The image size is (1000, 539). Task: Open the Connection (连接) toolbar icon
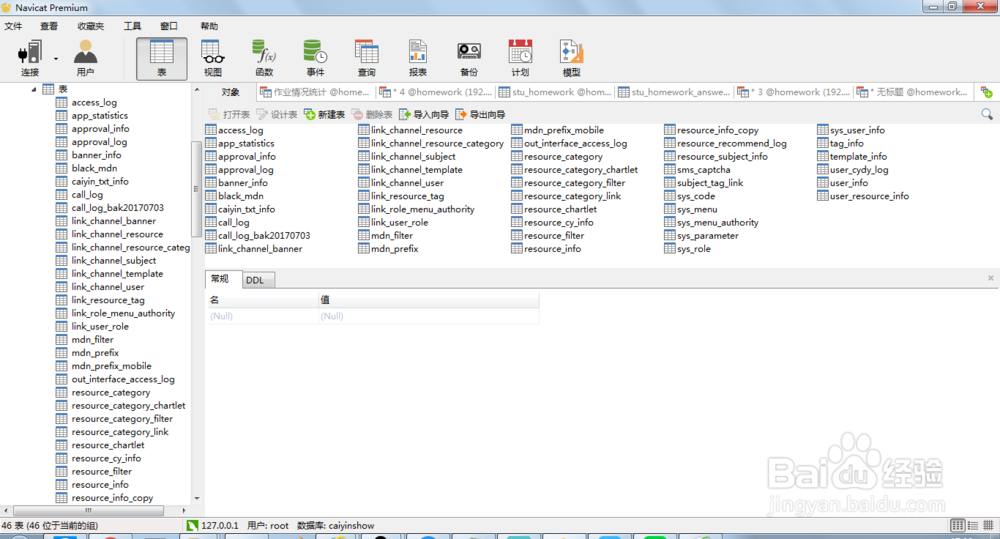tap(29, 58)
